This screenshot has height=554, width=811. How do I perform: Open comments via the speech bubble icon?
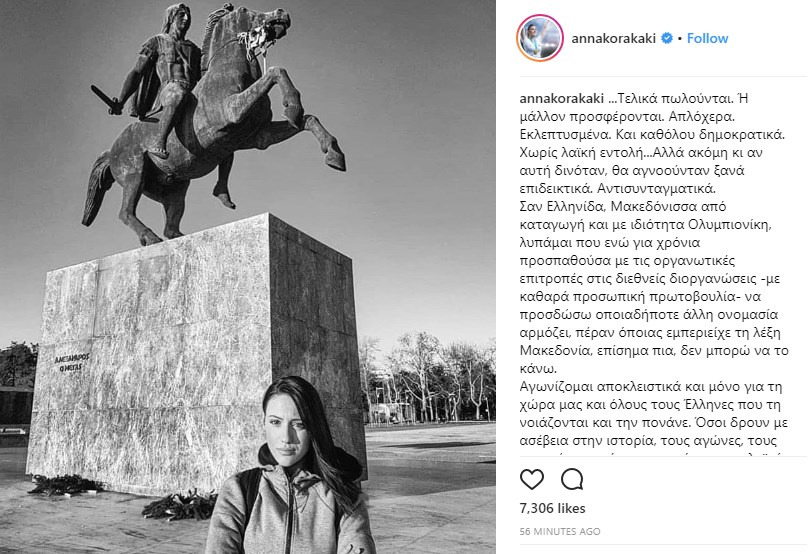coord(572,480)
